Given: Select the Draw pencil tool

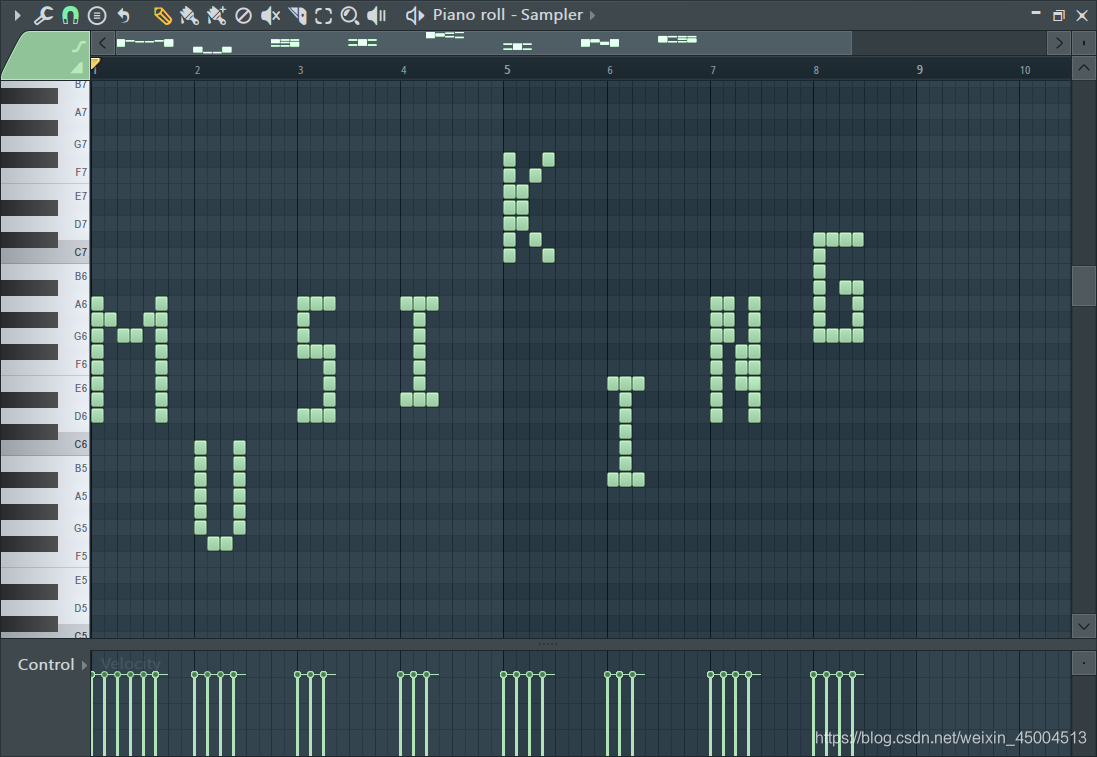Looking at the screenshot, I should point(162,15).
